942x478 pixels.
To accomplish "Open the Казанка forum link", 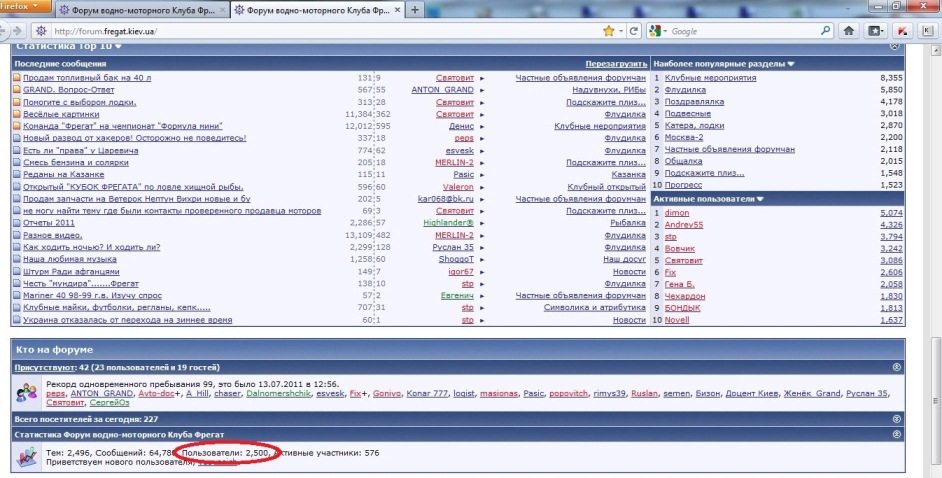I will pos(628,175).
